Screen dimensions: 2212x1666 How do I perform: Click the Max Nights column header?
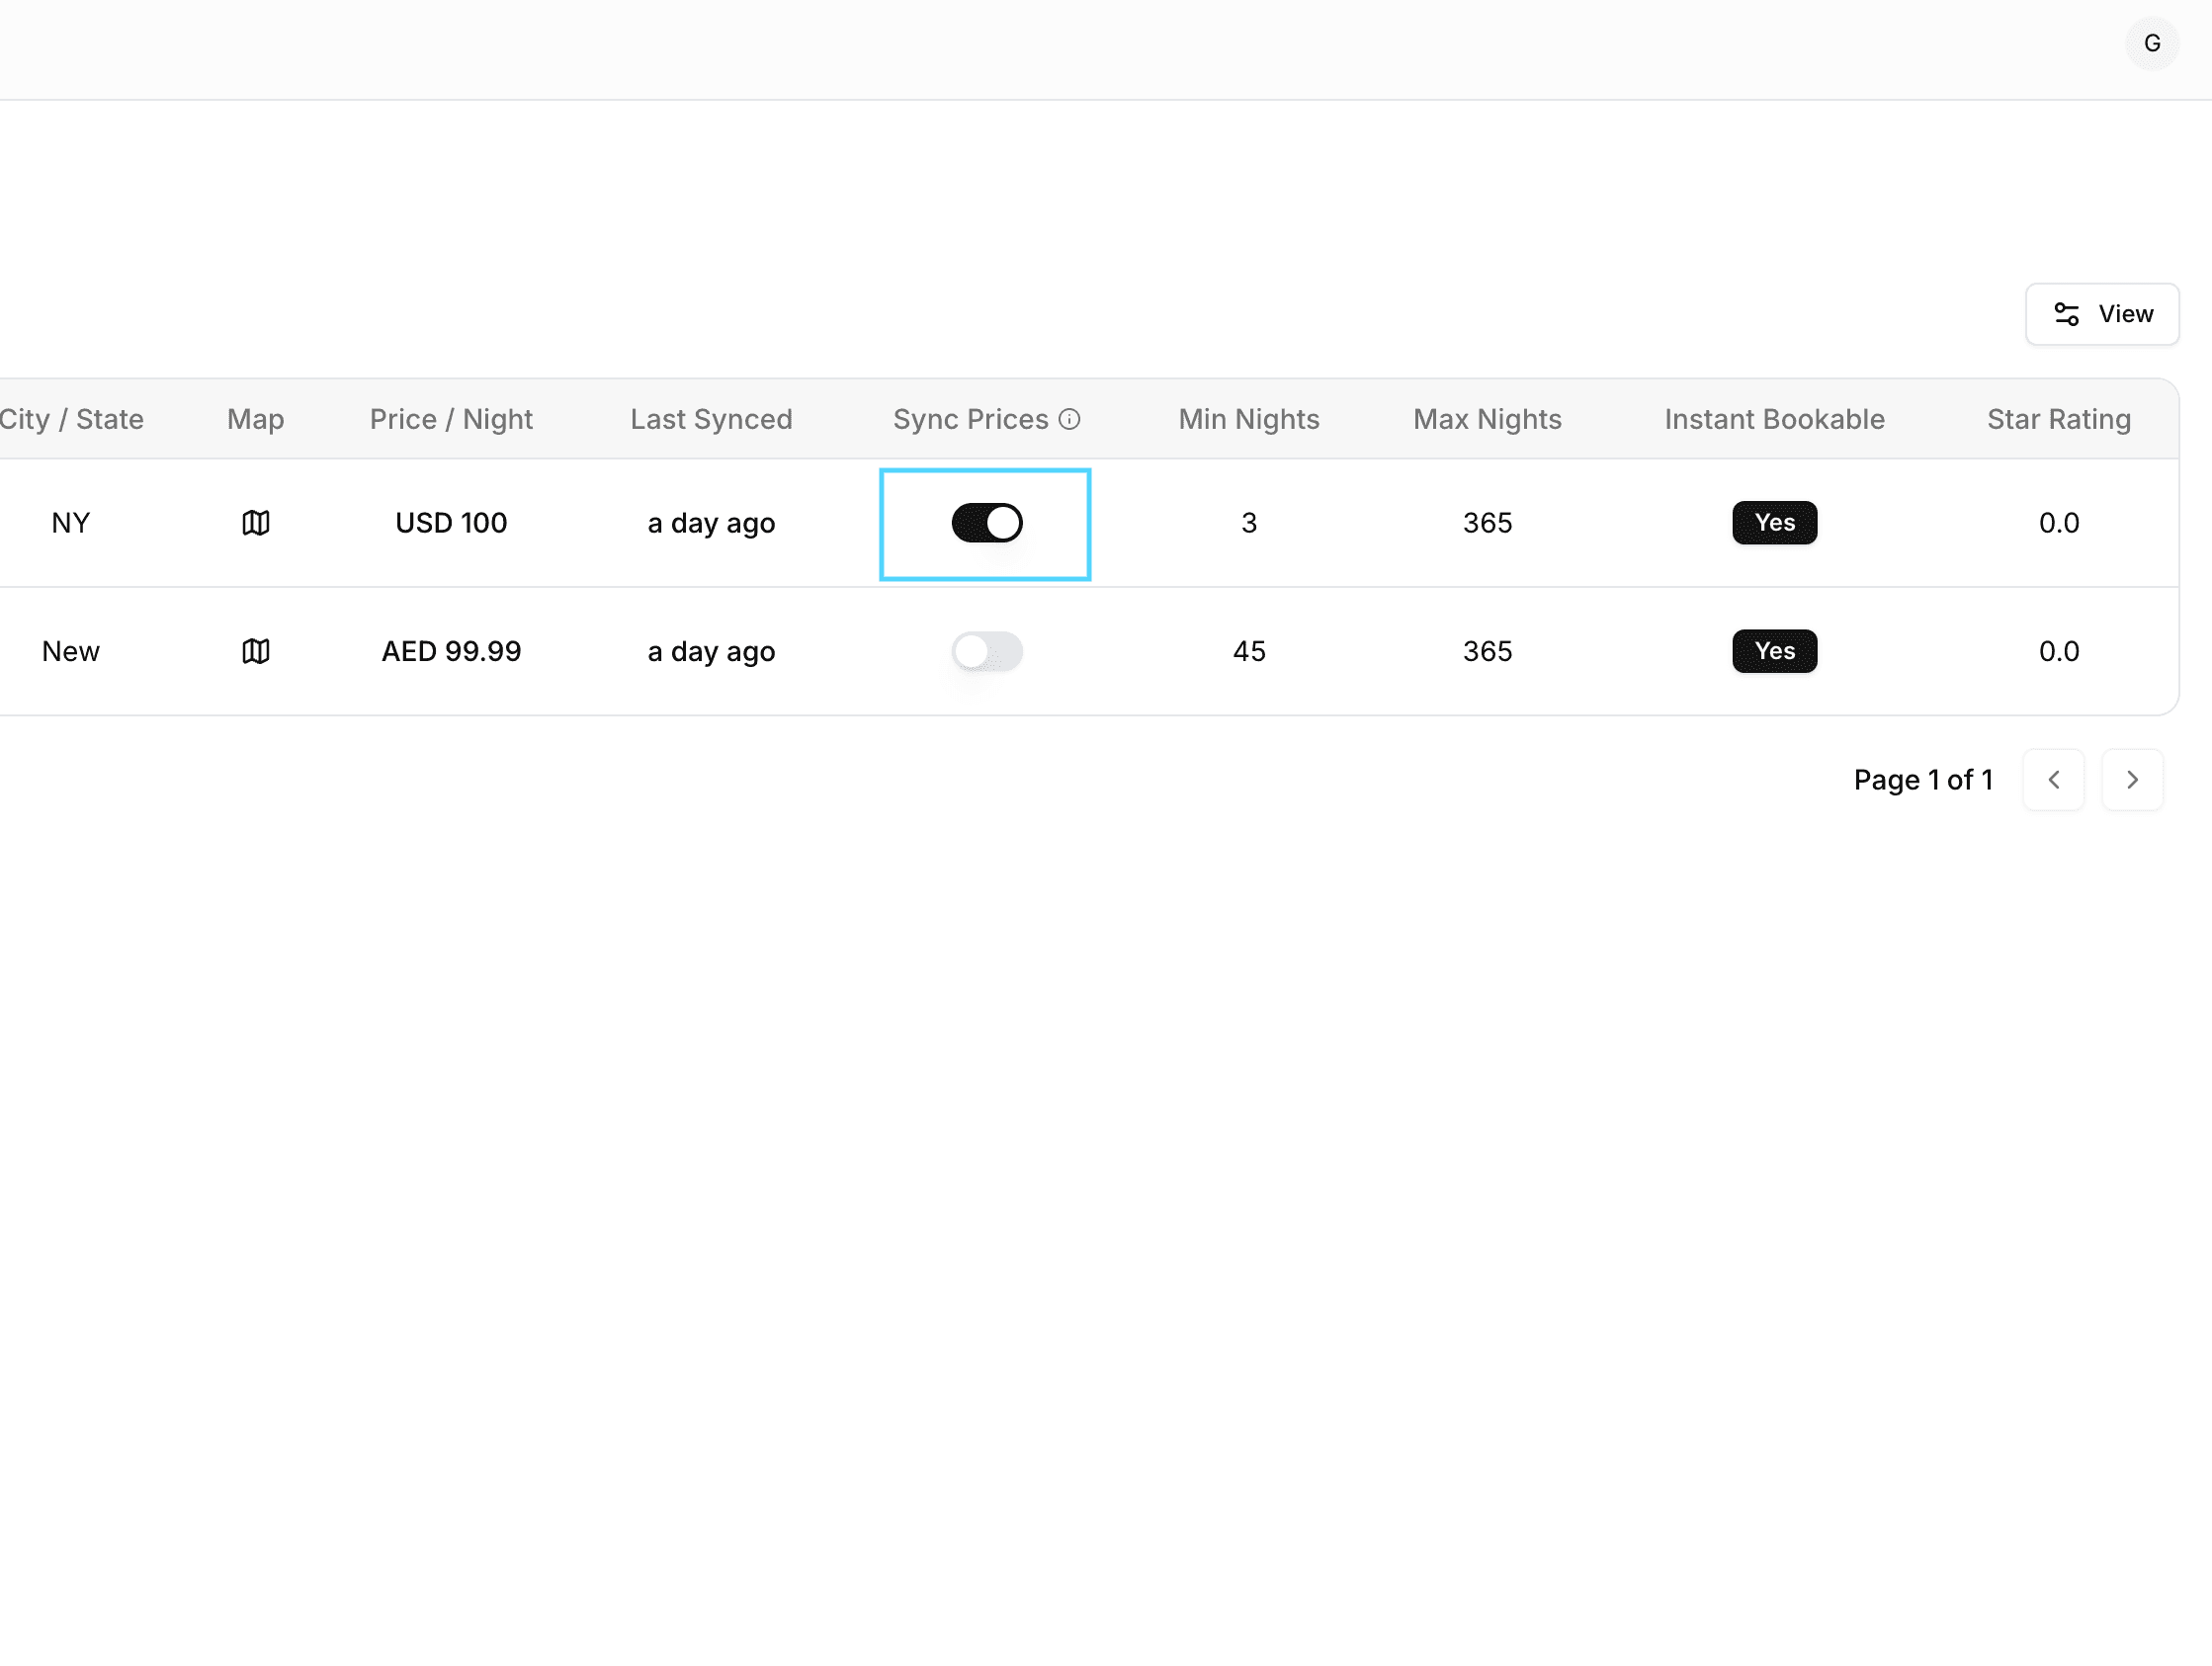[x=1486, y=419]
